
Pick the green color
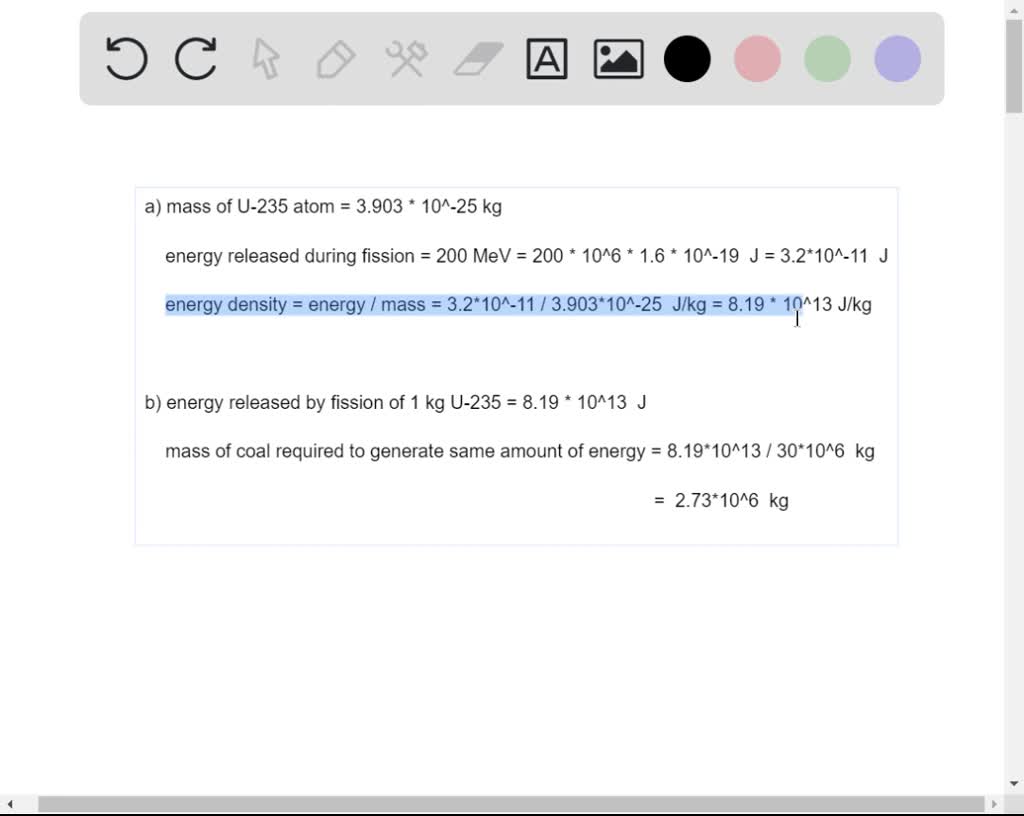tap(826, 59)
